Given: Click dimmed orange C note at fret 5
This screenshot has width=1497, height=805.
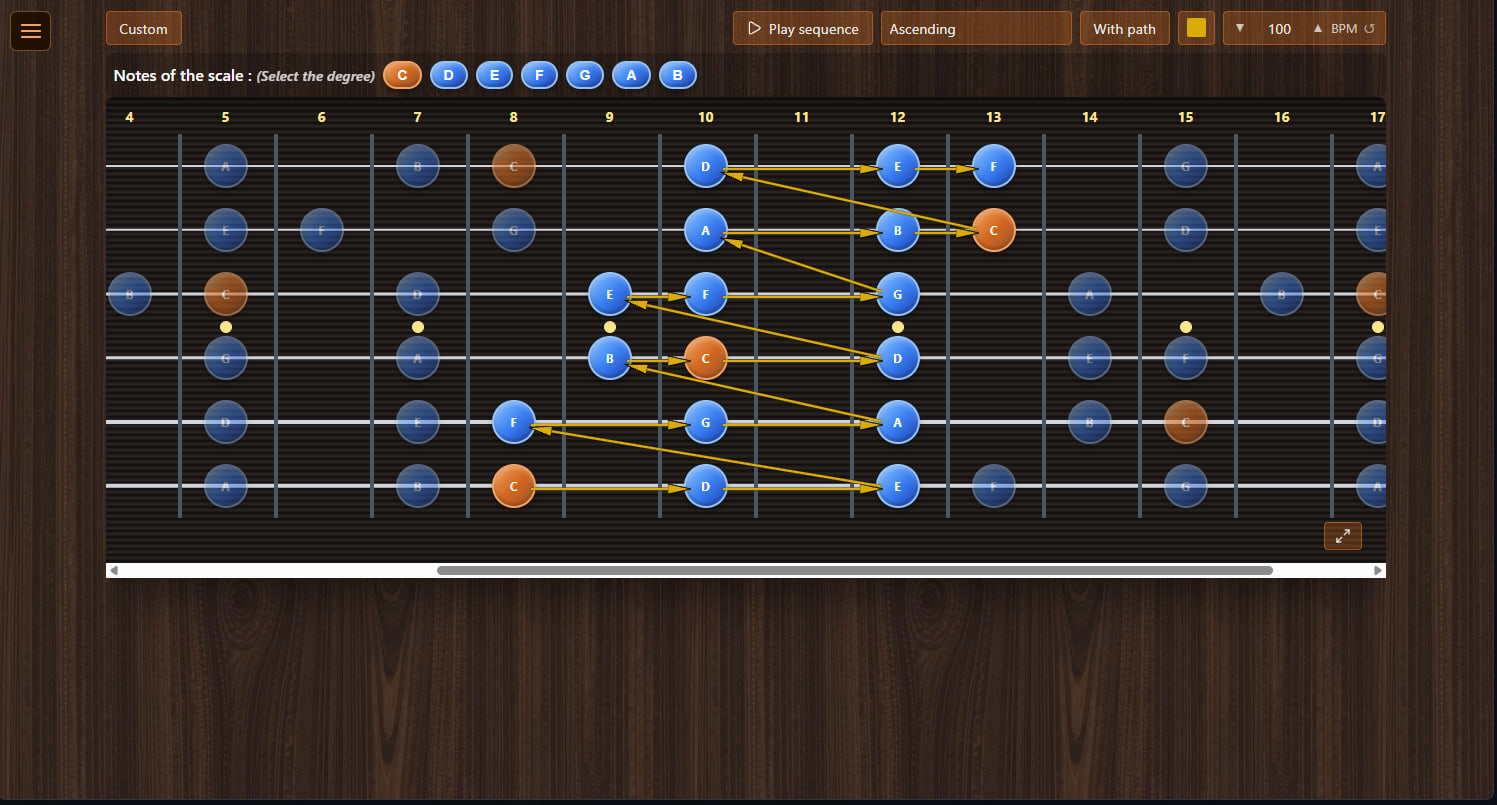Looking at the screenshot, I should tap(226, 294).
